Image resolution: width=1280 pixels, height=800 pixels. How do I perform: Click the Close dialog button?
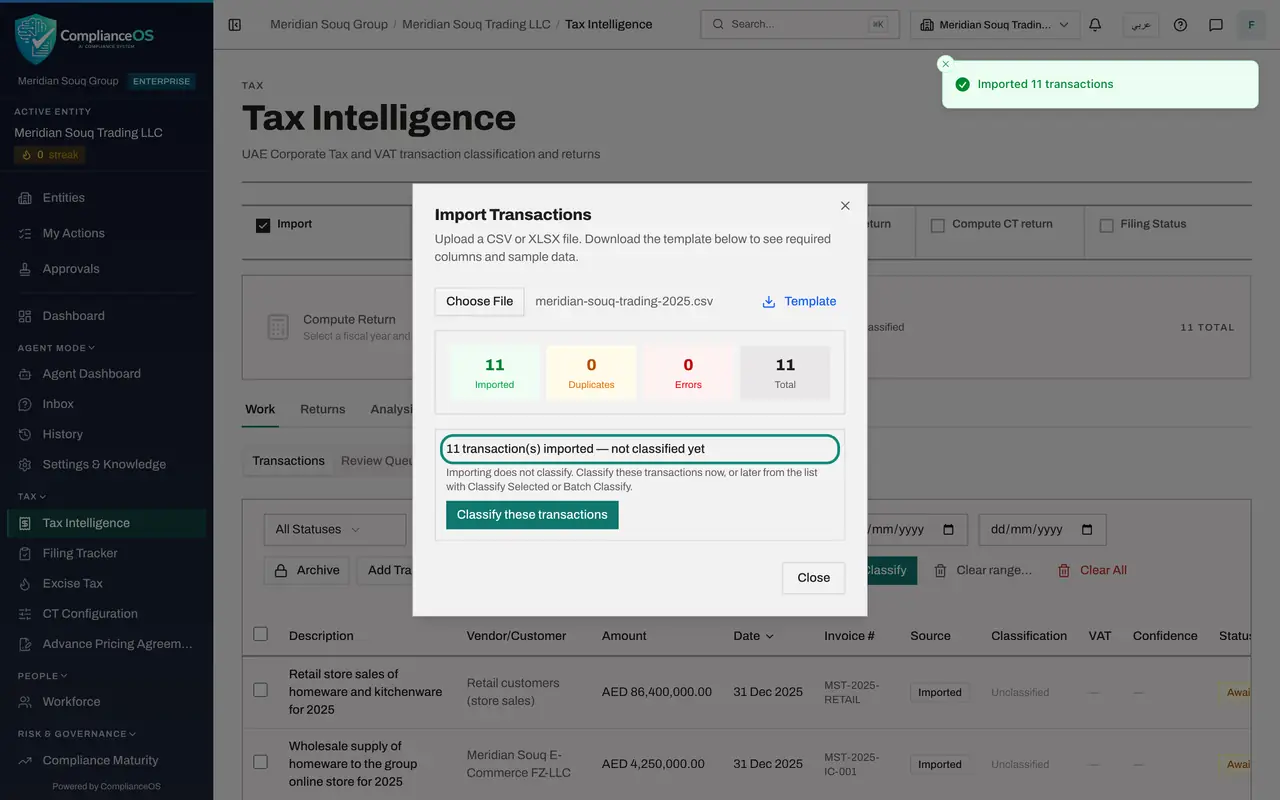(x=814, y=578)
